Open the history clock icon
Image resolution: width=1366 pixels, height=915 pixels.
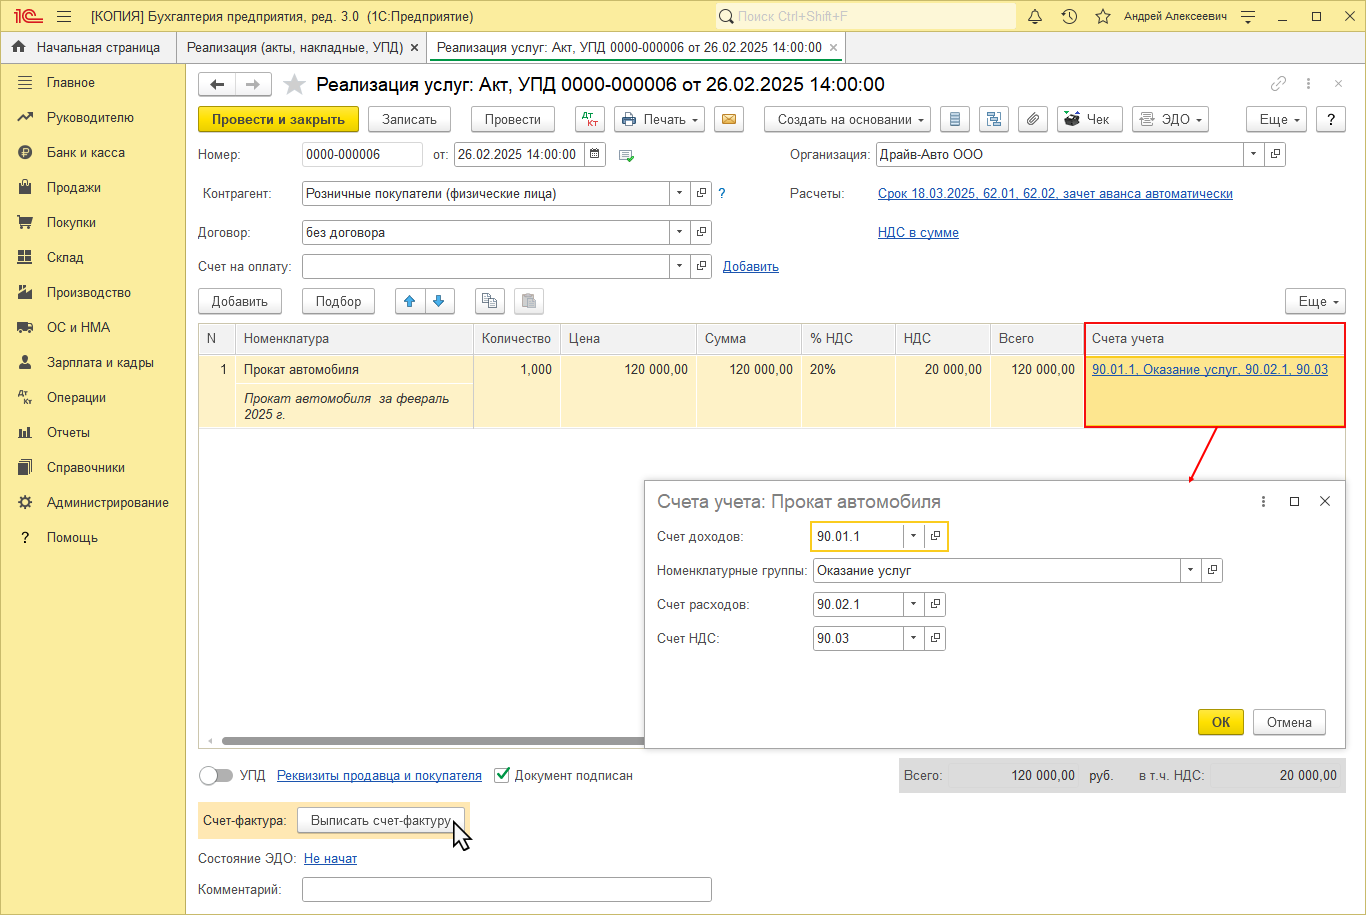pyautogui.click(x=1069, y=17)
